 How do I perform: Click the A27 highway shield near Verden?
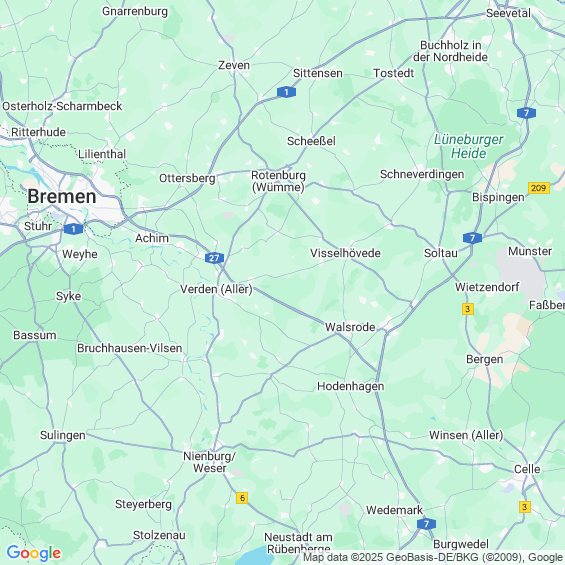click(x=214, y=258)
